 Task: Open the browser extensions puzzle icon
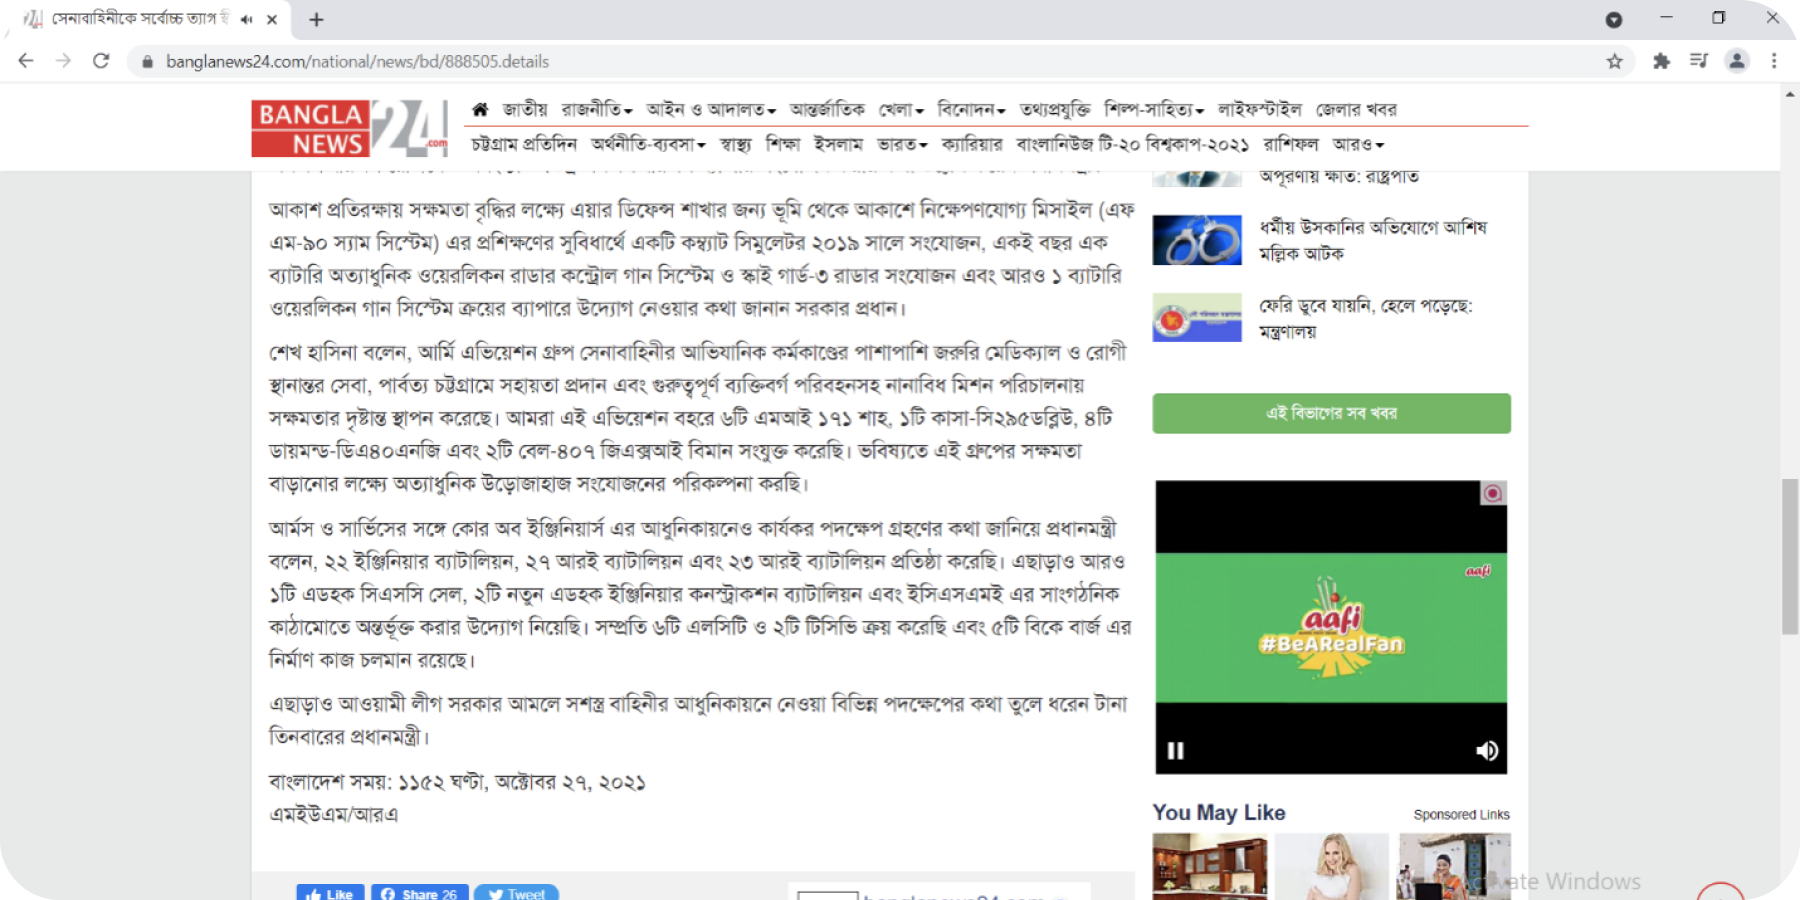click(1661, 61)
